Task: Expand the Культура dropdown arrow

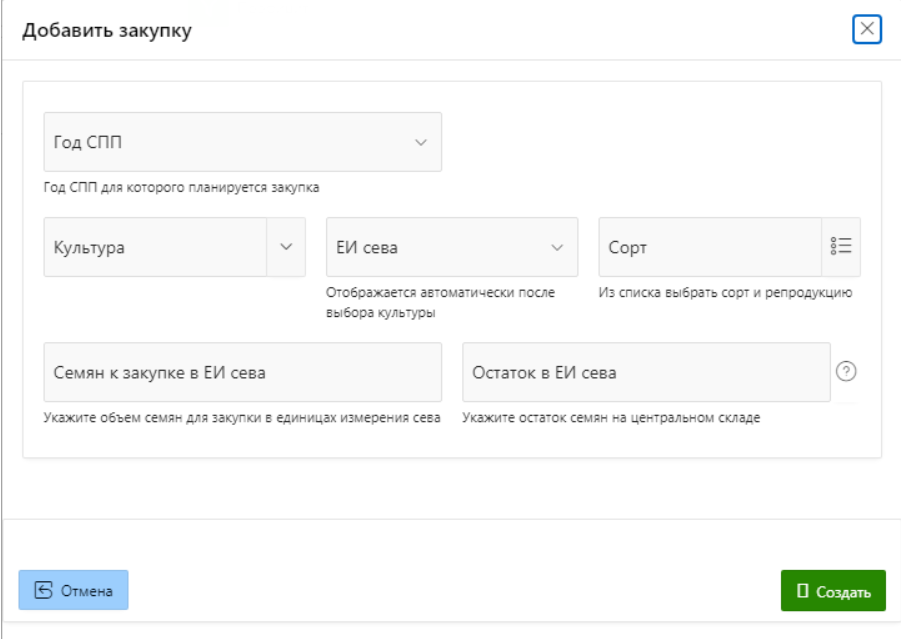Action: click(286, 247)
